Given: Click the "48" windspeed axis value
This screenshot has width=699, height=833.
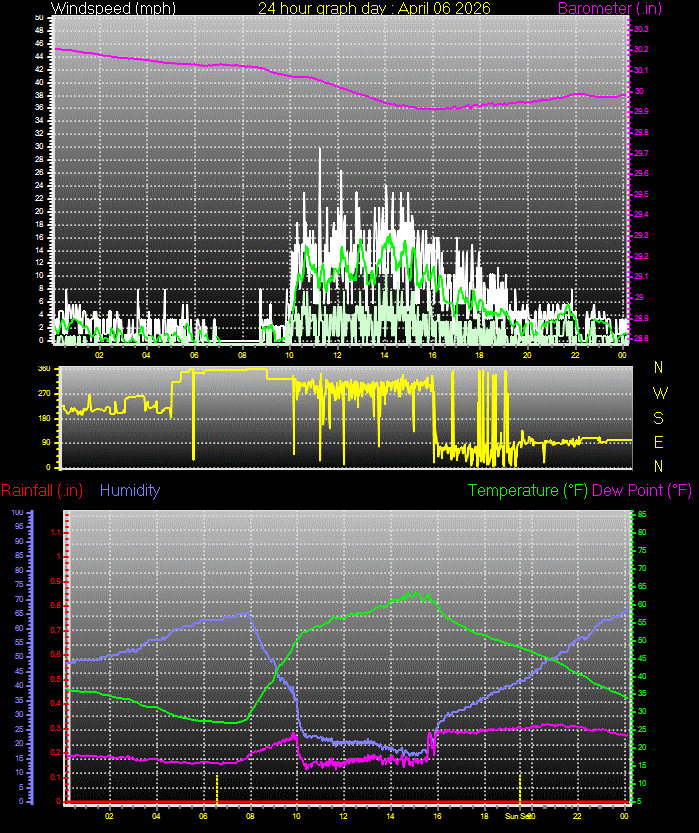Looking at the screenshot, I should click(39, 30).
